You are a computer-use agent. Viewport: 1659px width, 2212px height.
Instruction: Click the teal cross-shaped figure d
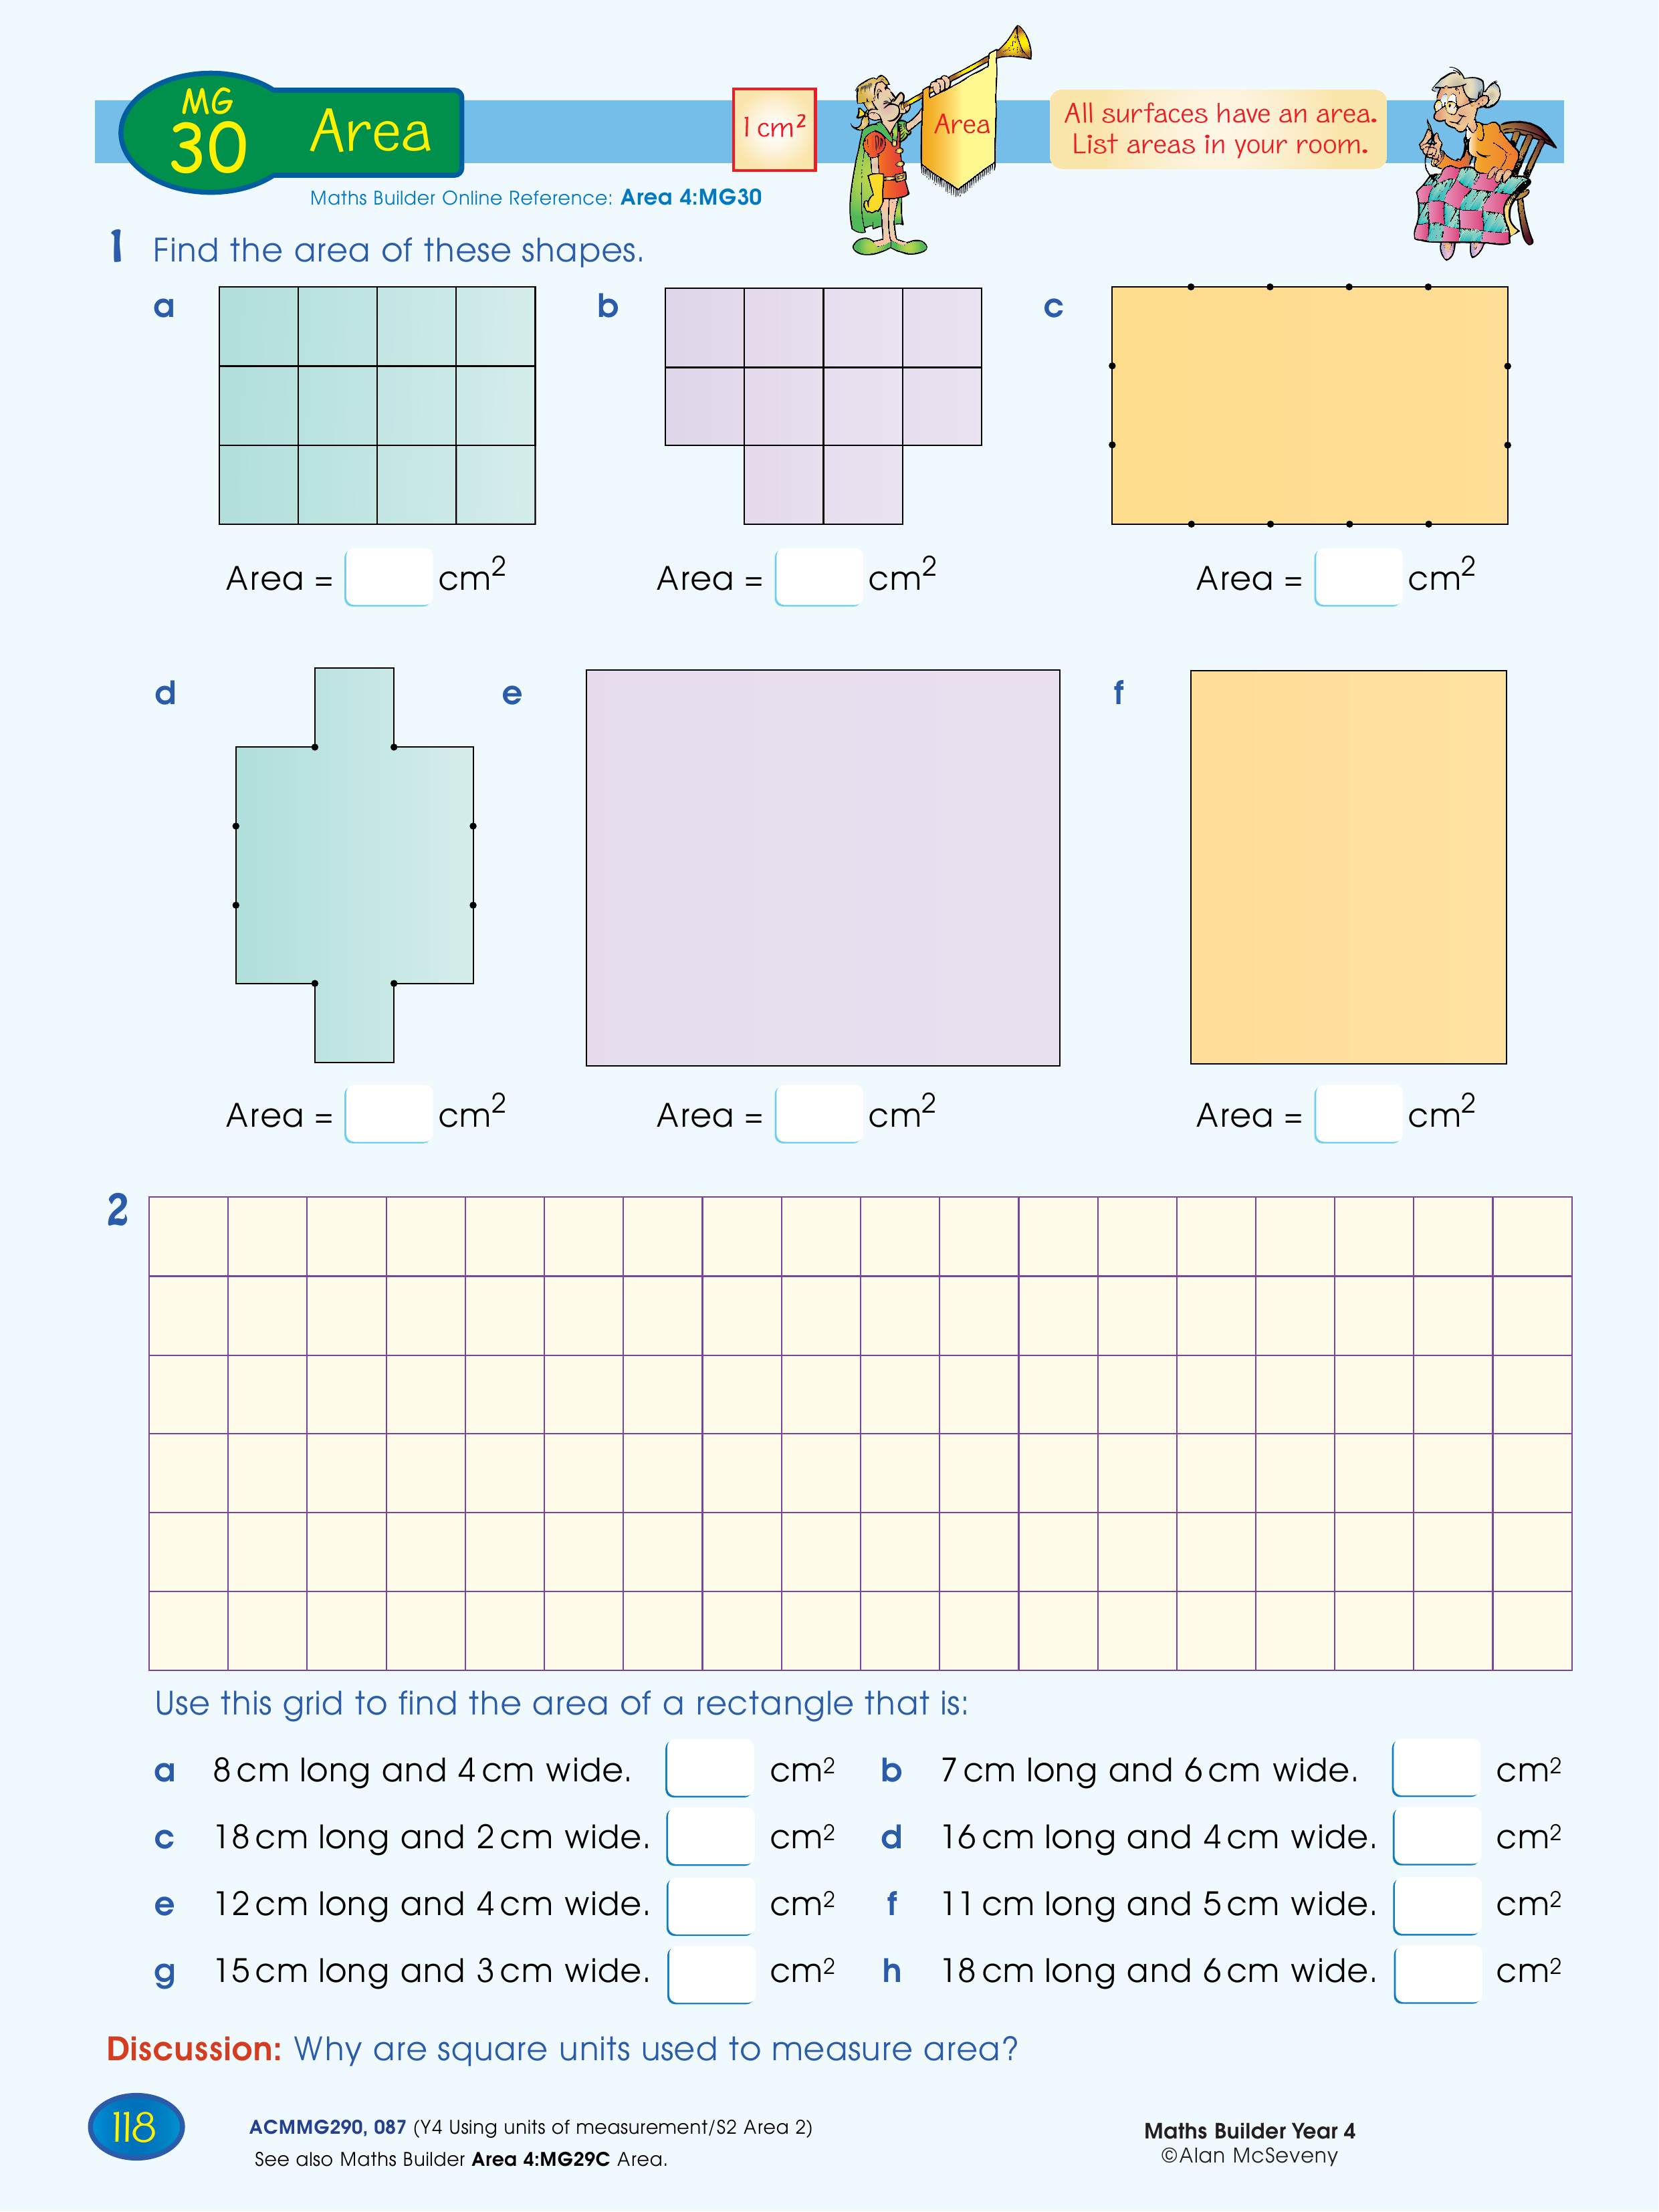point(354,865)
